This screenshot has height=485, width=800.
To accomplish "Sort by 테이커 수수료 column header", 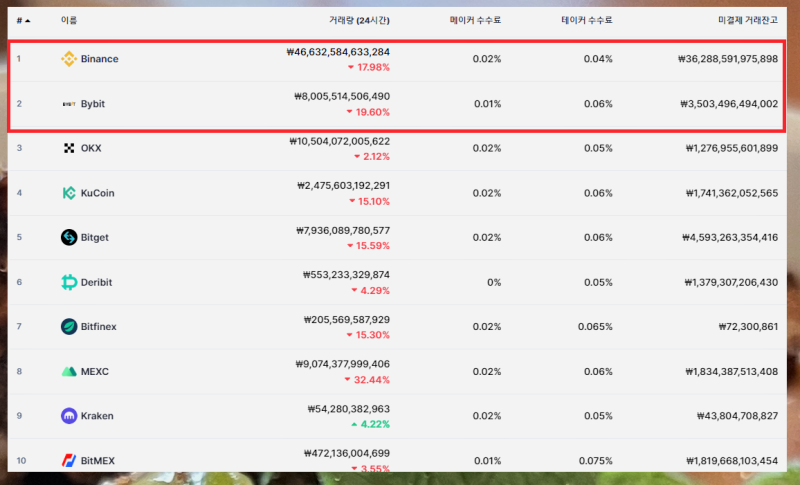I will pos(587,20).
